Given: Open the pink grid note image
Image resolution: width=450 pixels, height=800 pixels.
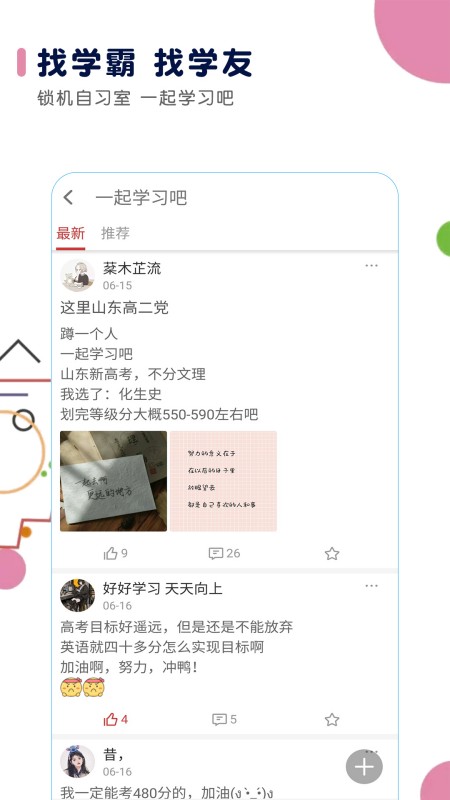Looking at the screenshot, I should click(223, 481).
